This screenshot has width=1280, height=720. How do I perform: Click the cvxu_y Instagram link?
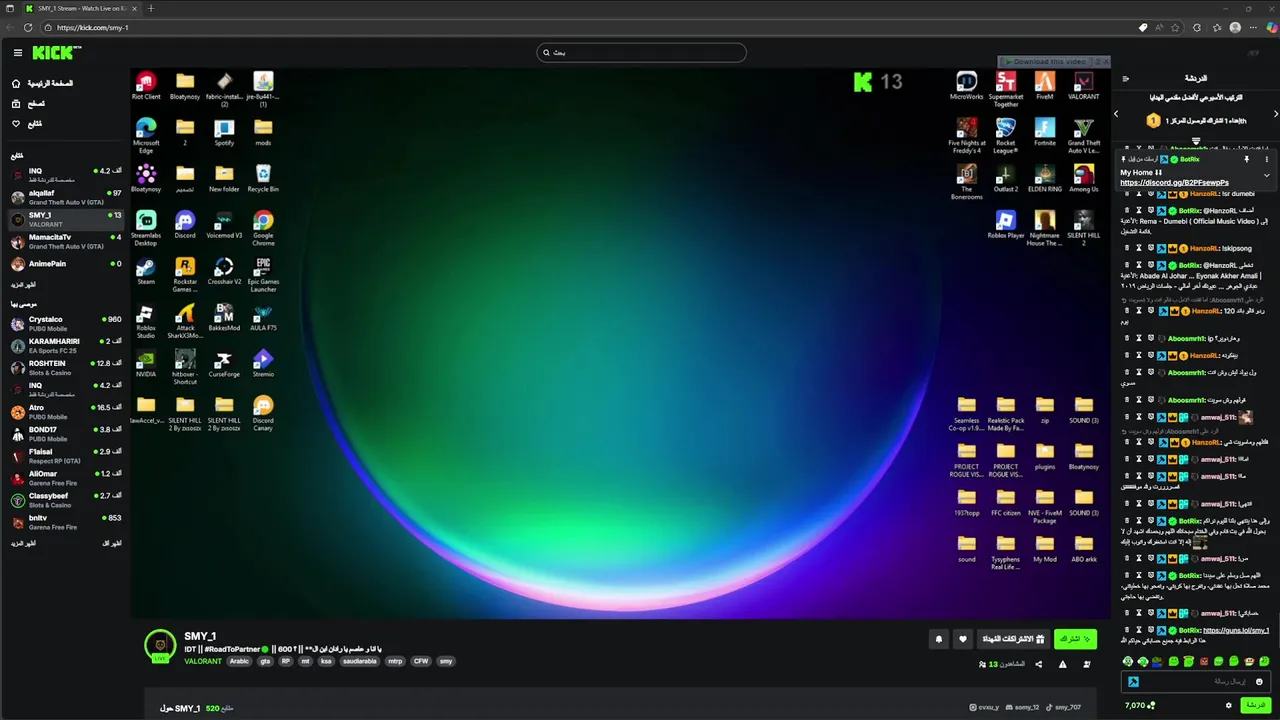[984, 707]
